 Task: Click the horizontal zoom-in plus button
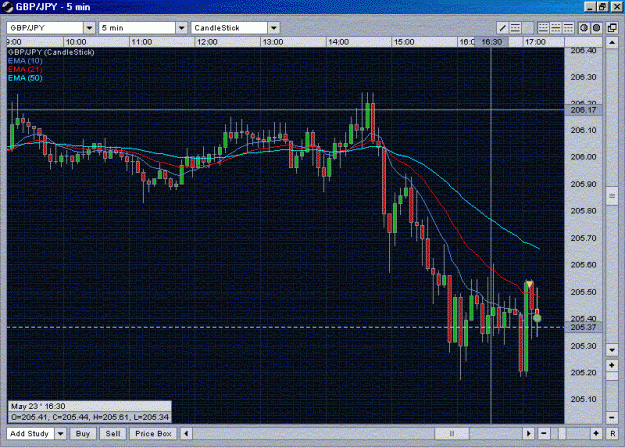(596, 433)
